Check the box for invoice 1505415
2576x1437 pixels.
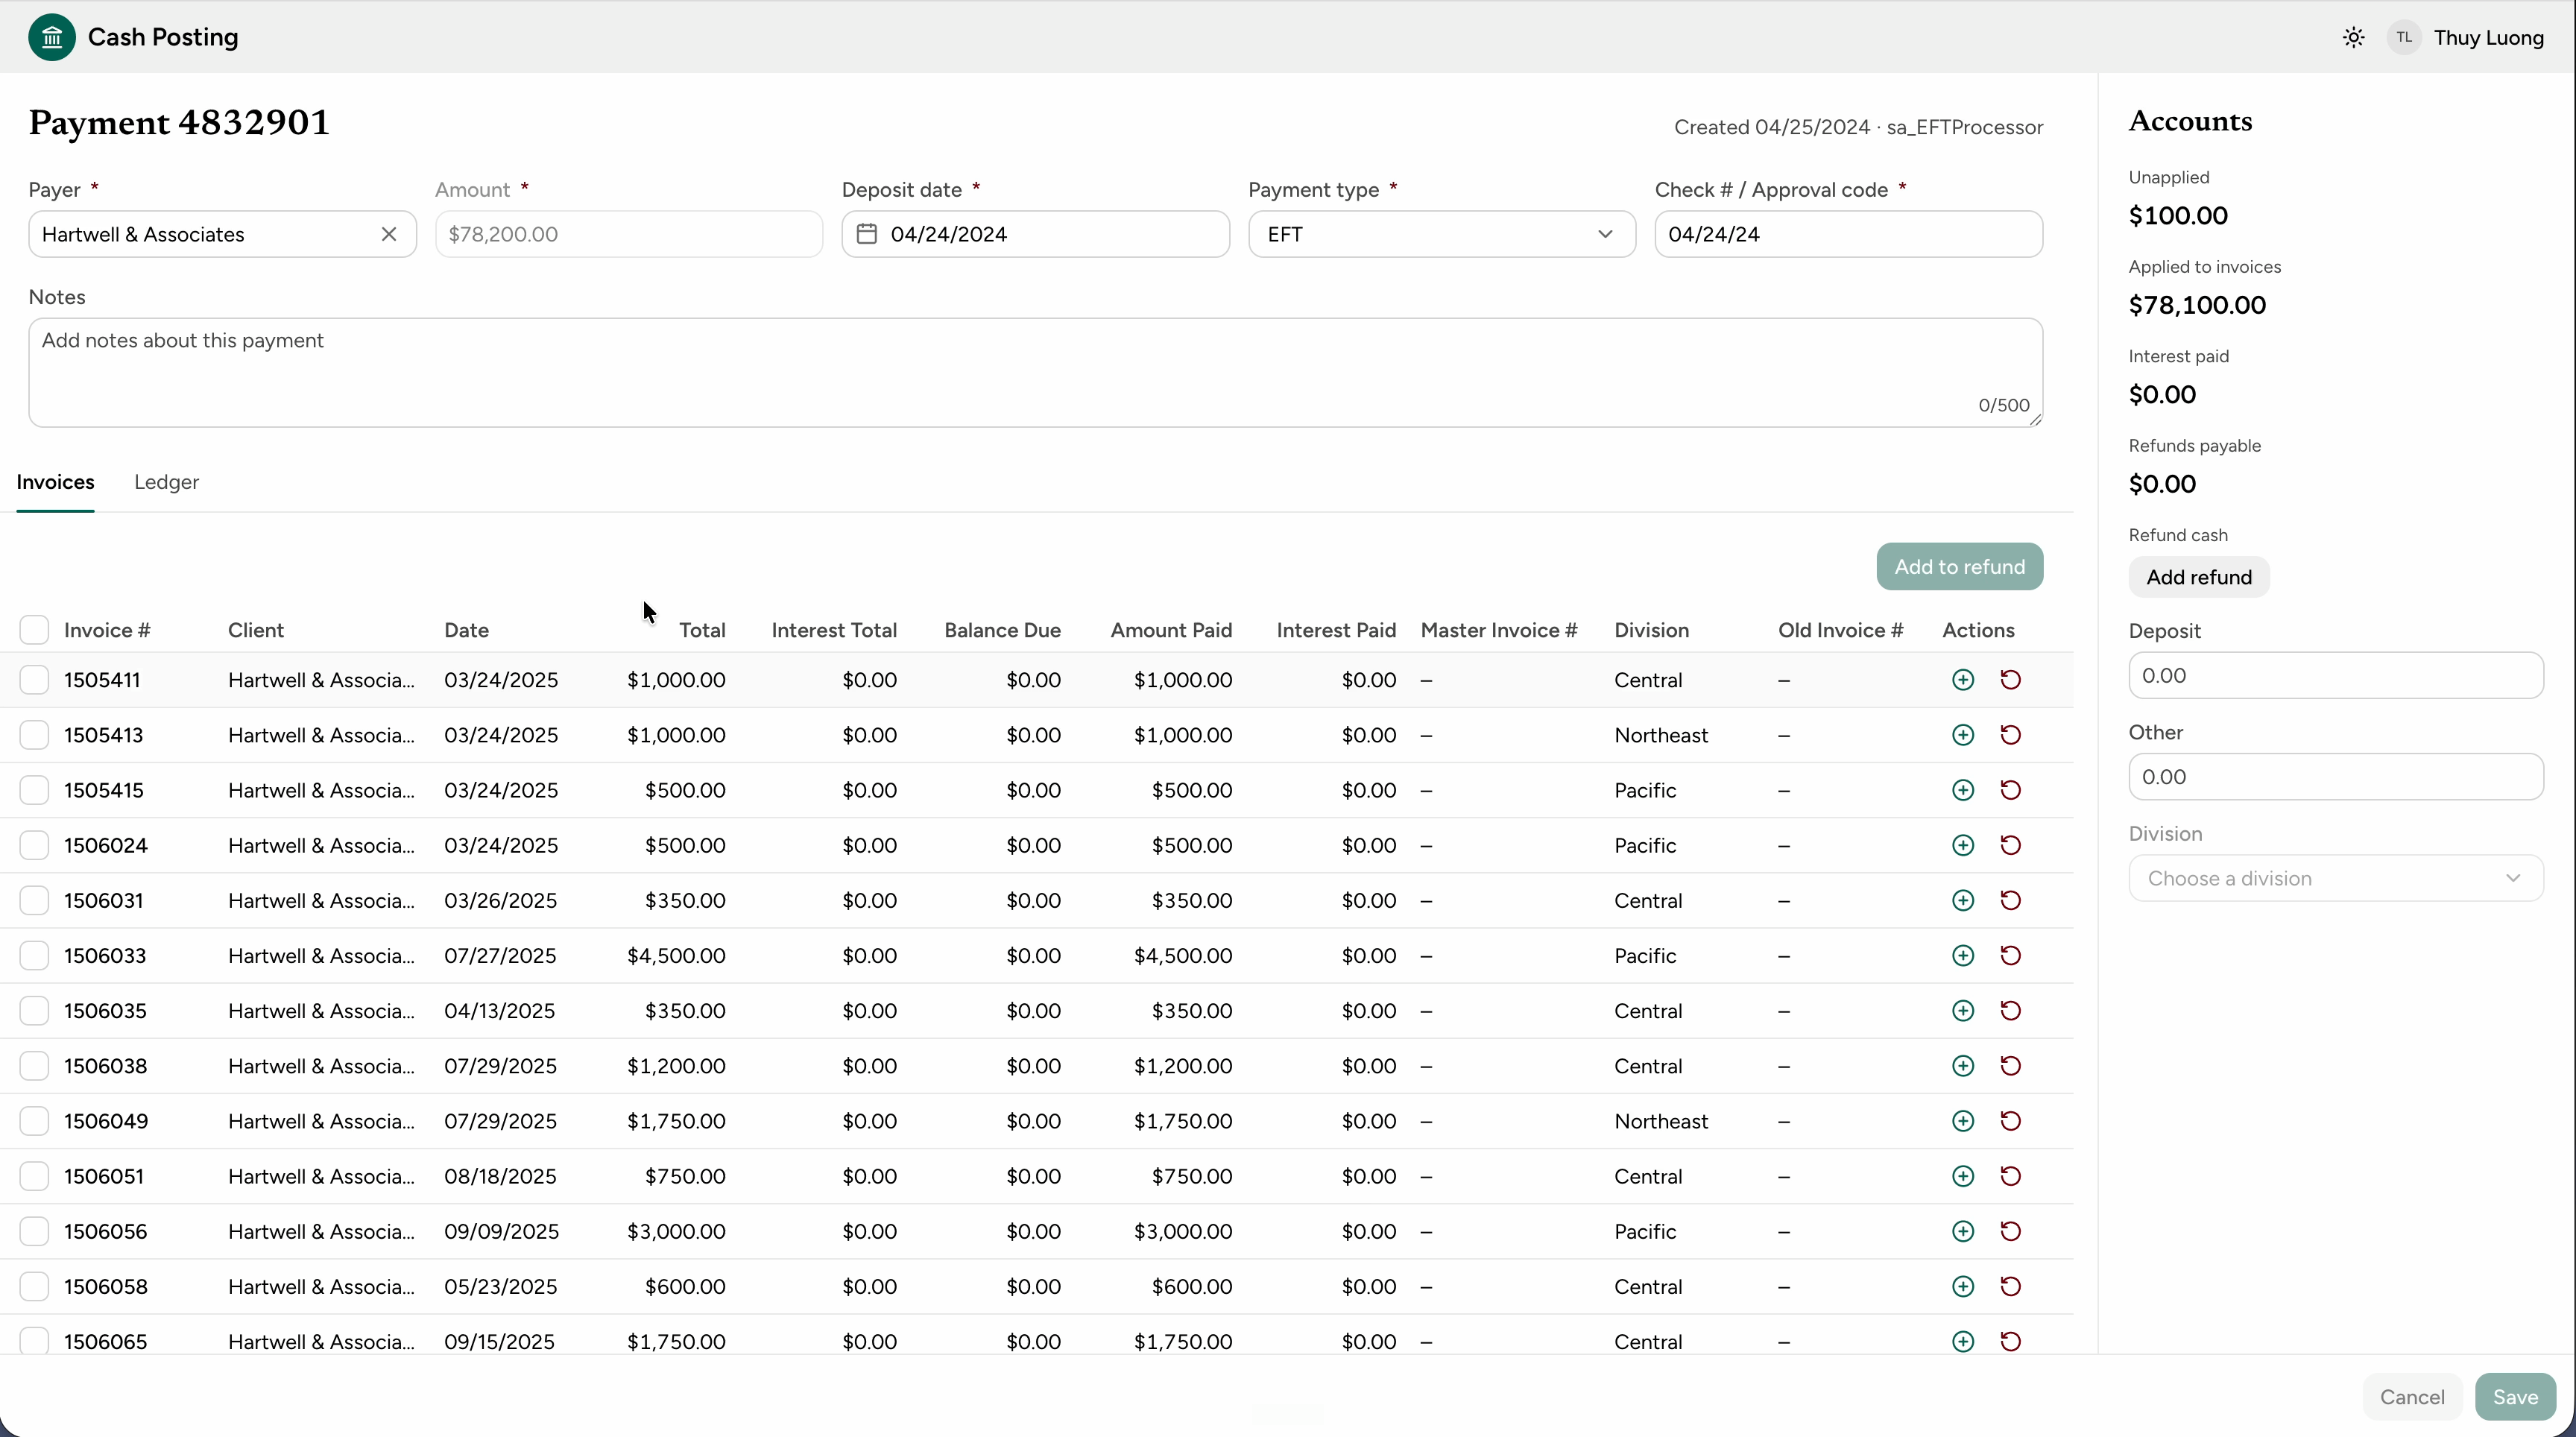click(34, 790)
